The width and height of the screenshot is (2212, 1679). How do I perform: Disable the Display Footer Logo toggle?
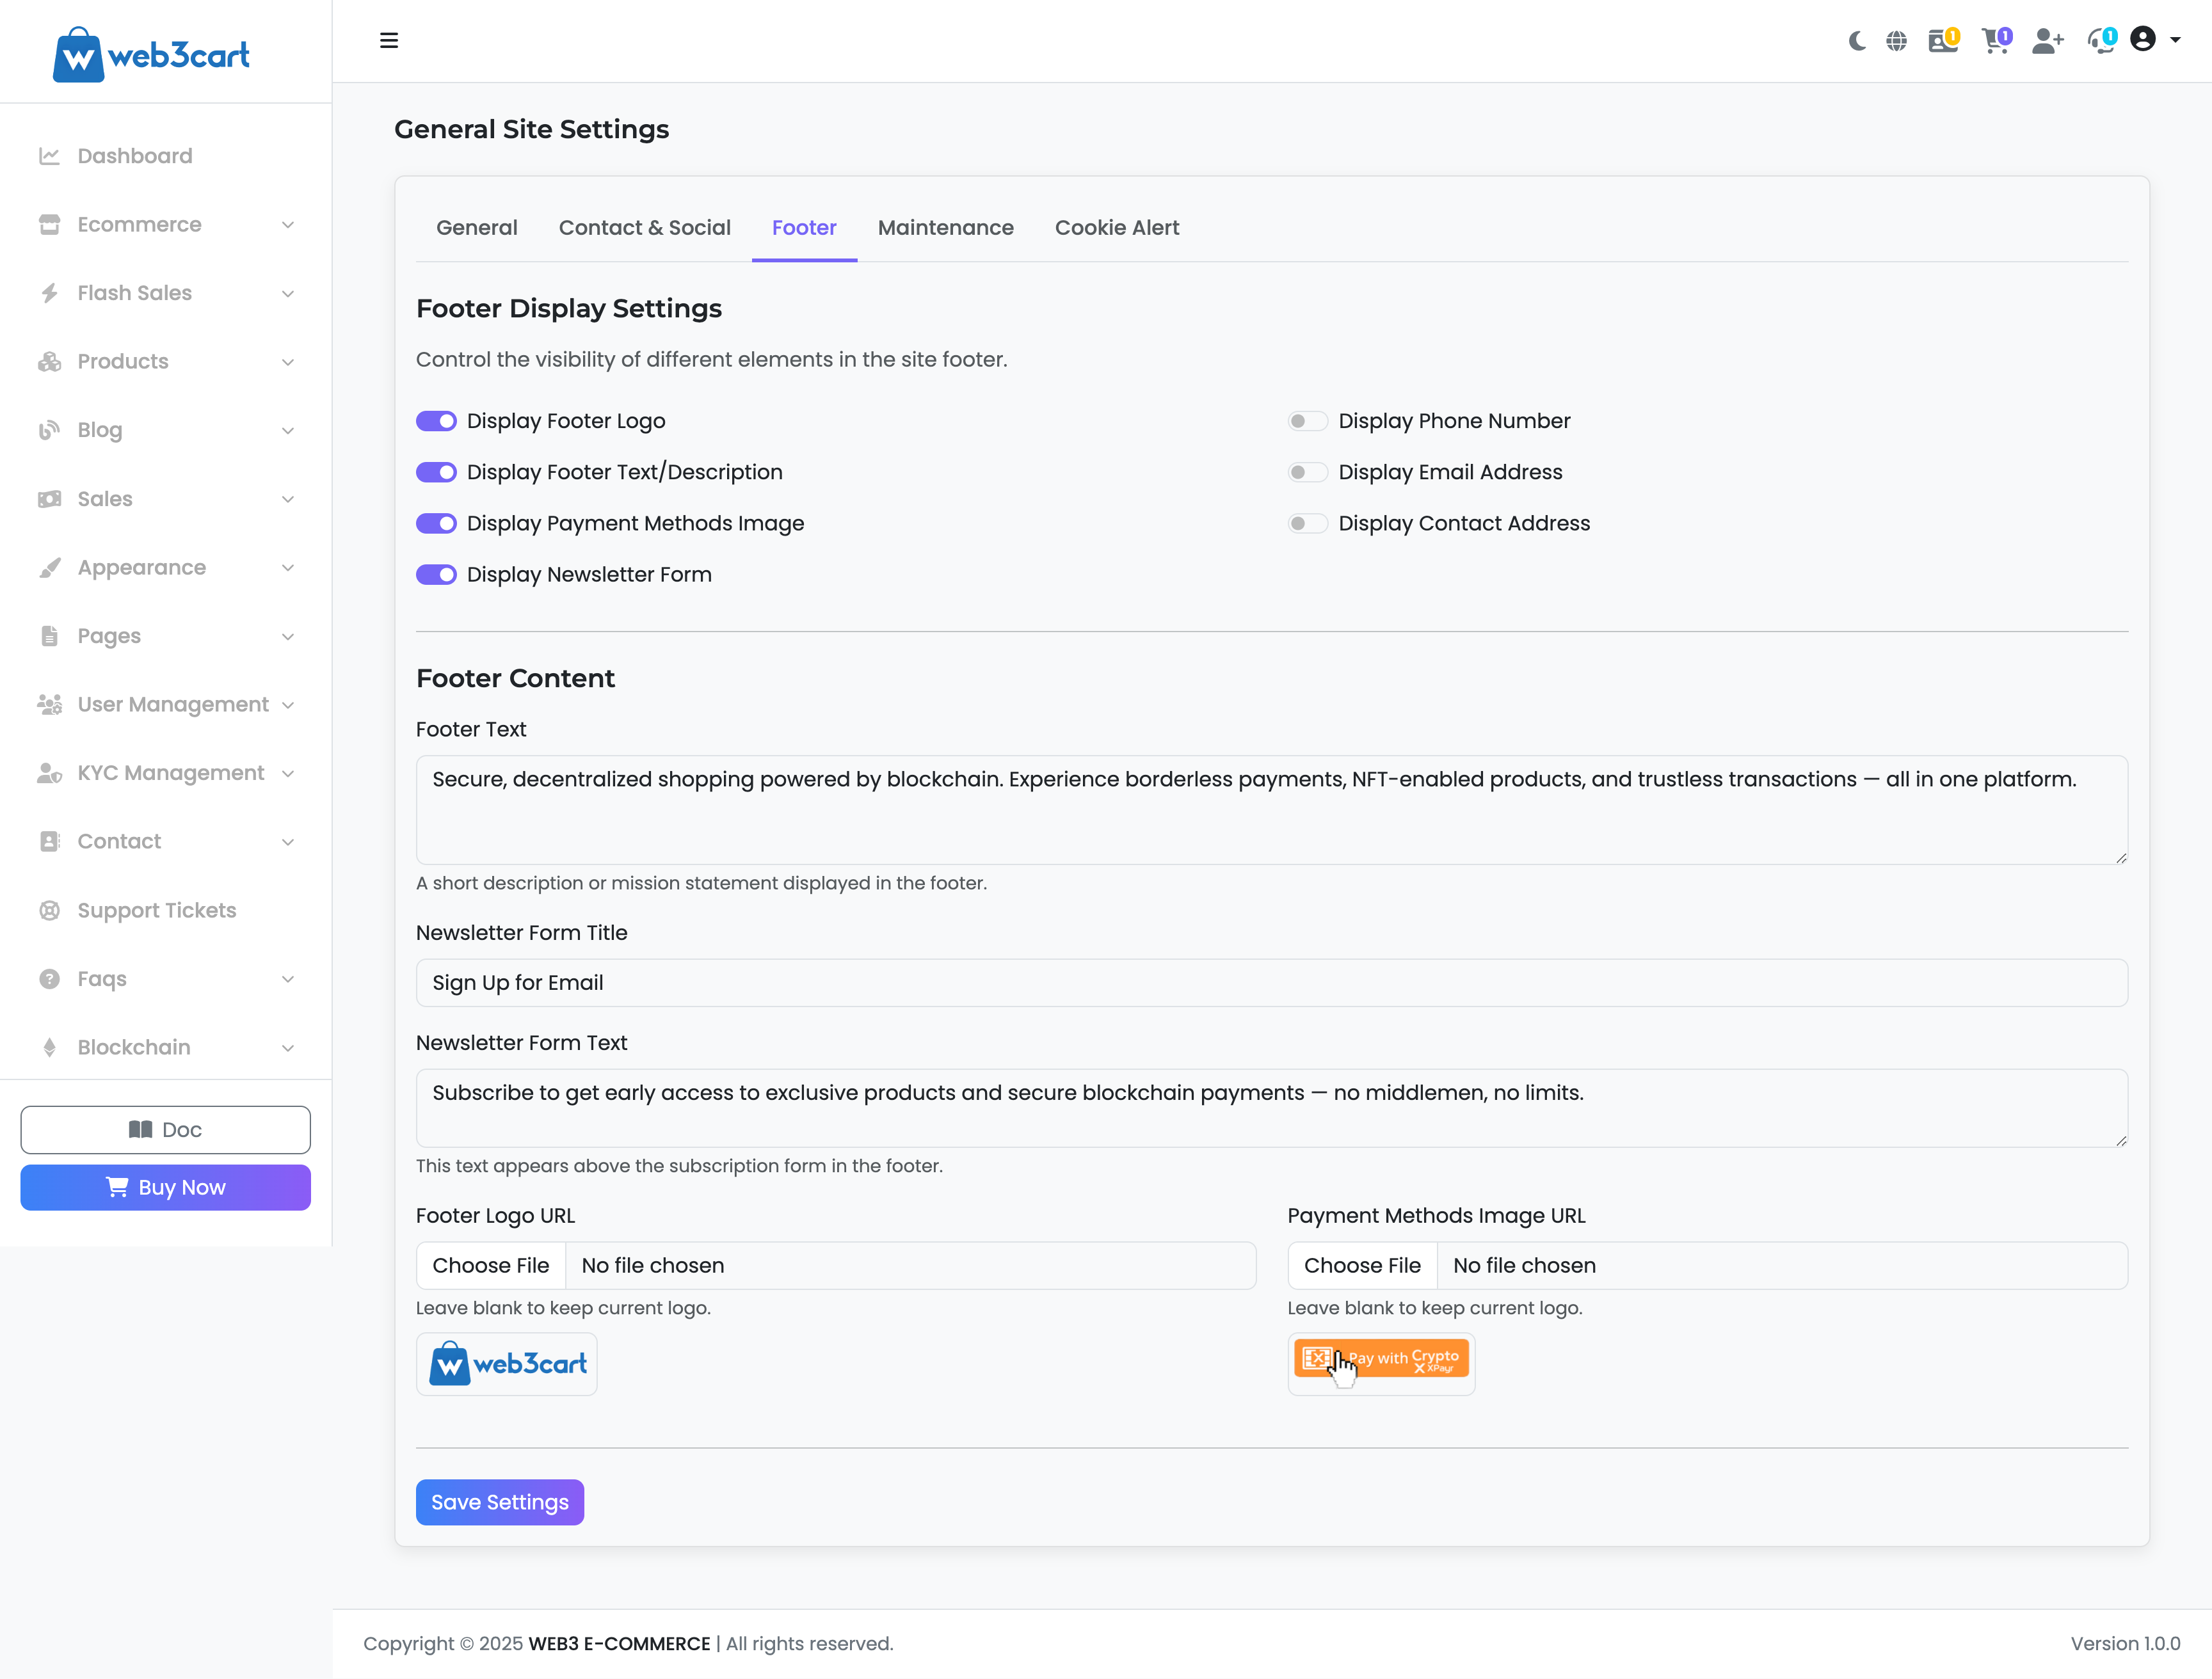tap(436, 421)
